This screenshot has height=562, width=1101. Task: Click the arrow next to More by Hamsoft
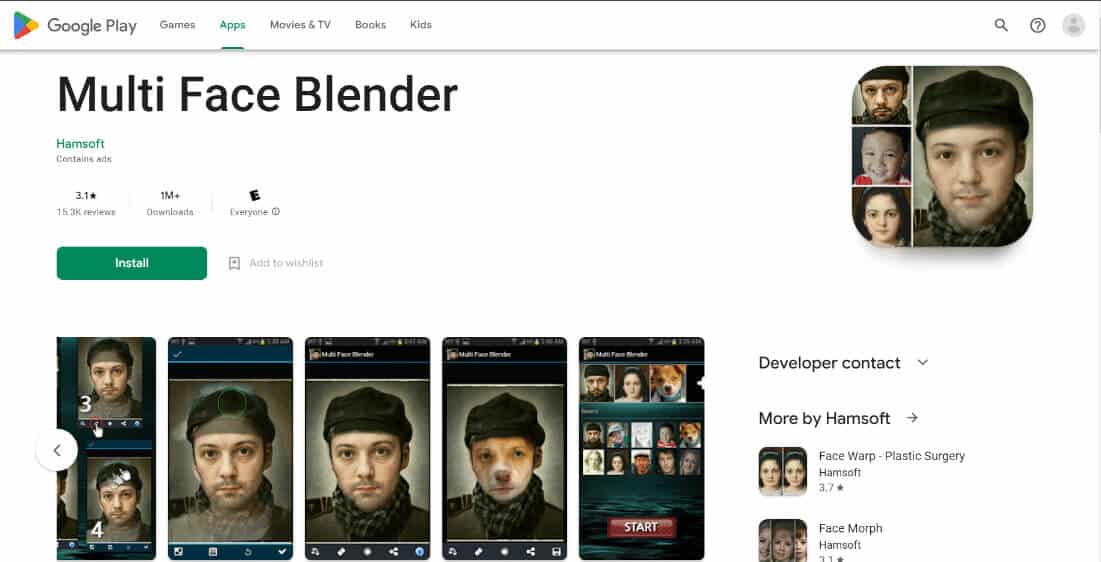tap(912, 418)
